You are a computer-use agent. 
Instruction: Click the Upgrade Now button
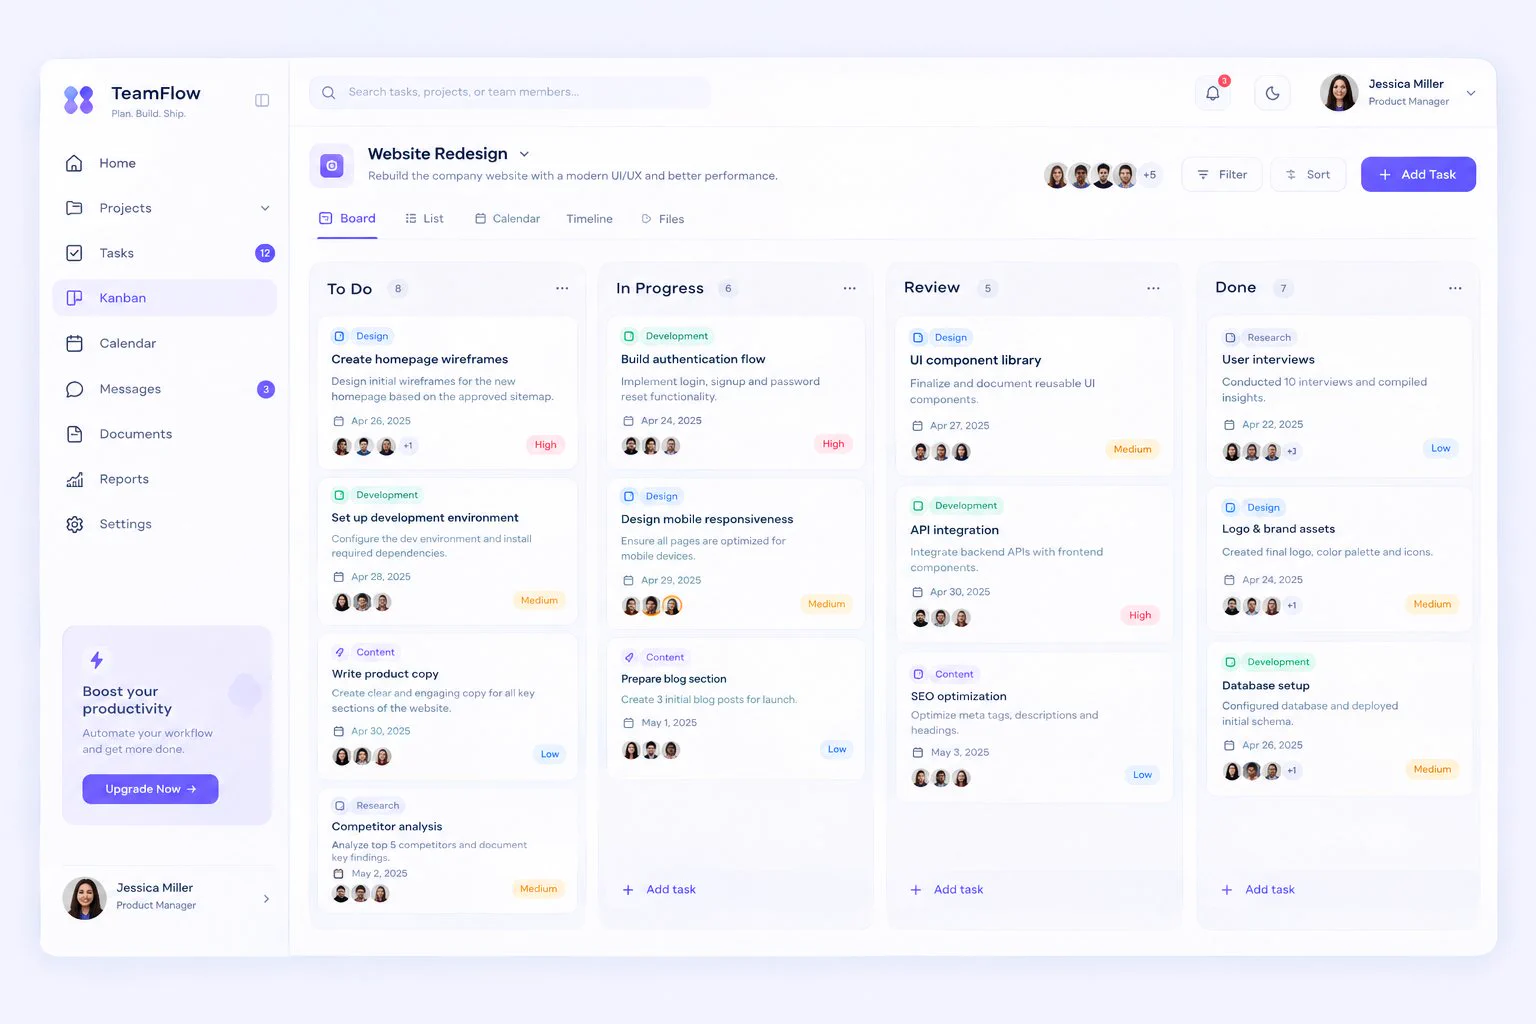(x=150, y=789)
